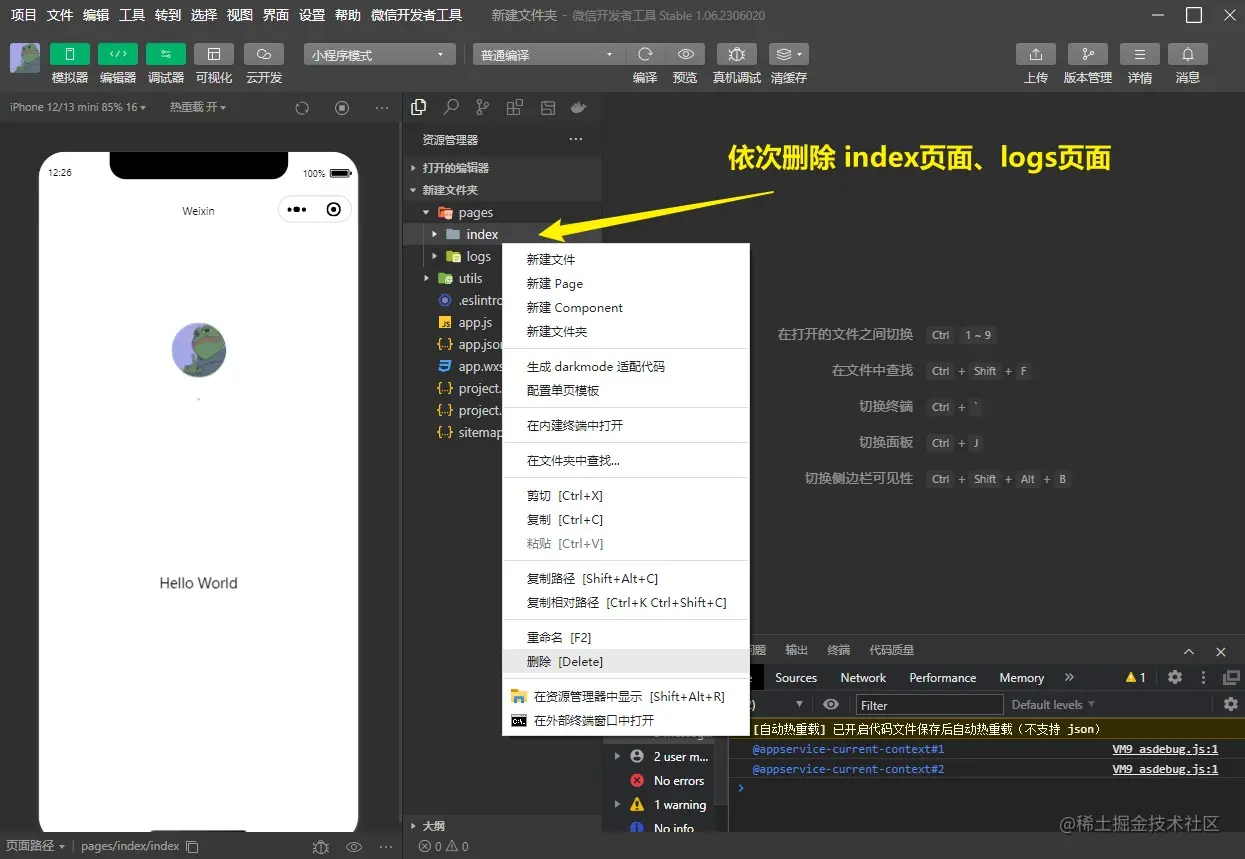The width and height of the screenshot is (1245, 859).
Task: Open the 热重载 开 hot reload dropdown
Action: click(x=198, y=107)
